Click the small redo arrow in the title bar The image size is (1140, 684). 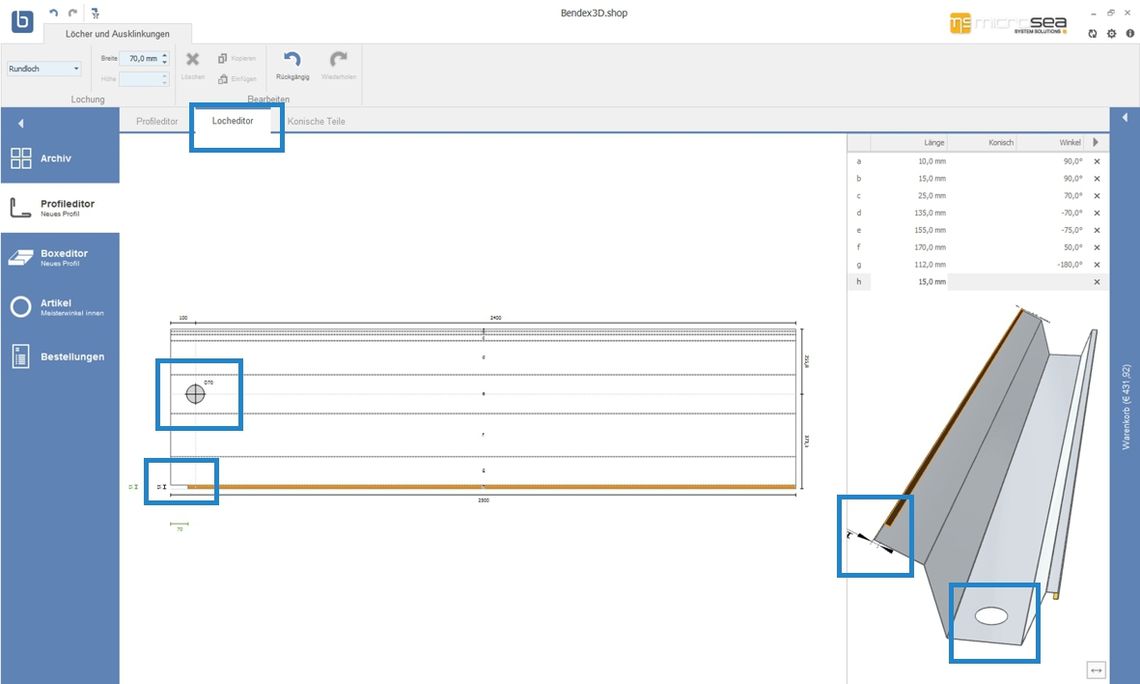click(73, 13)
